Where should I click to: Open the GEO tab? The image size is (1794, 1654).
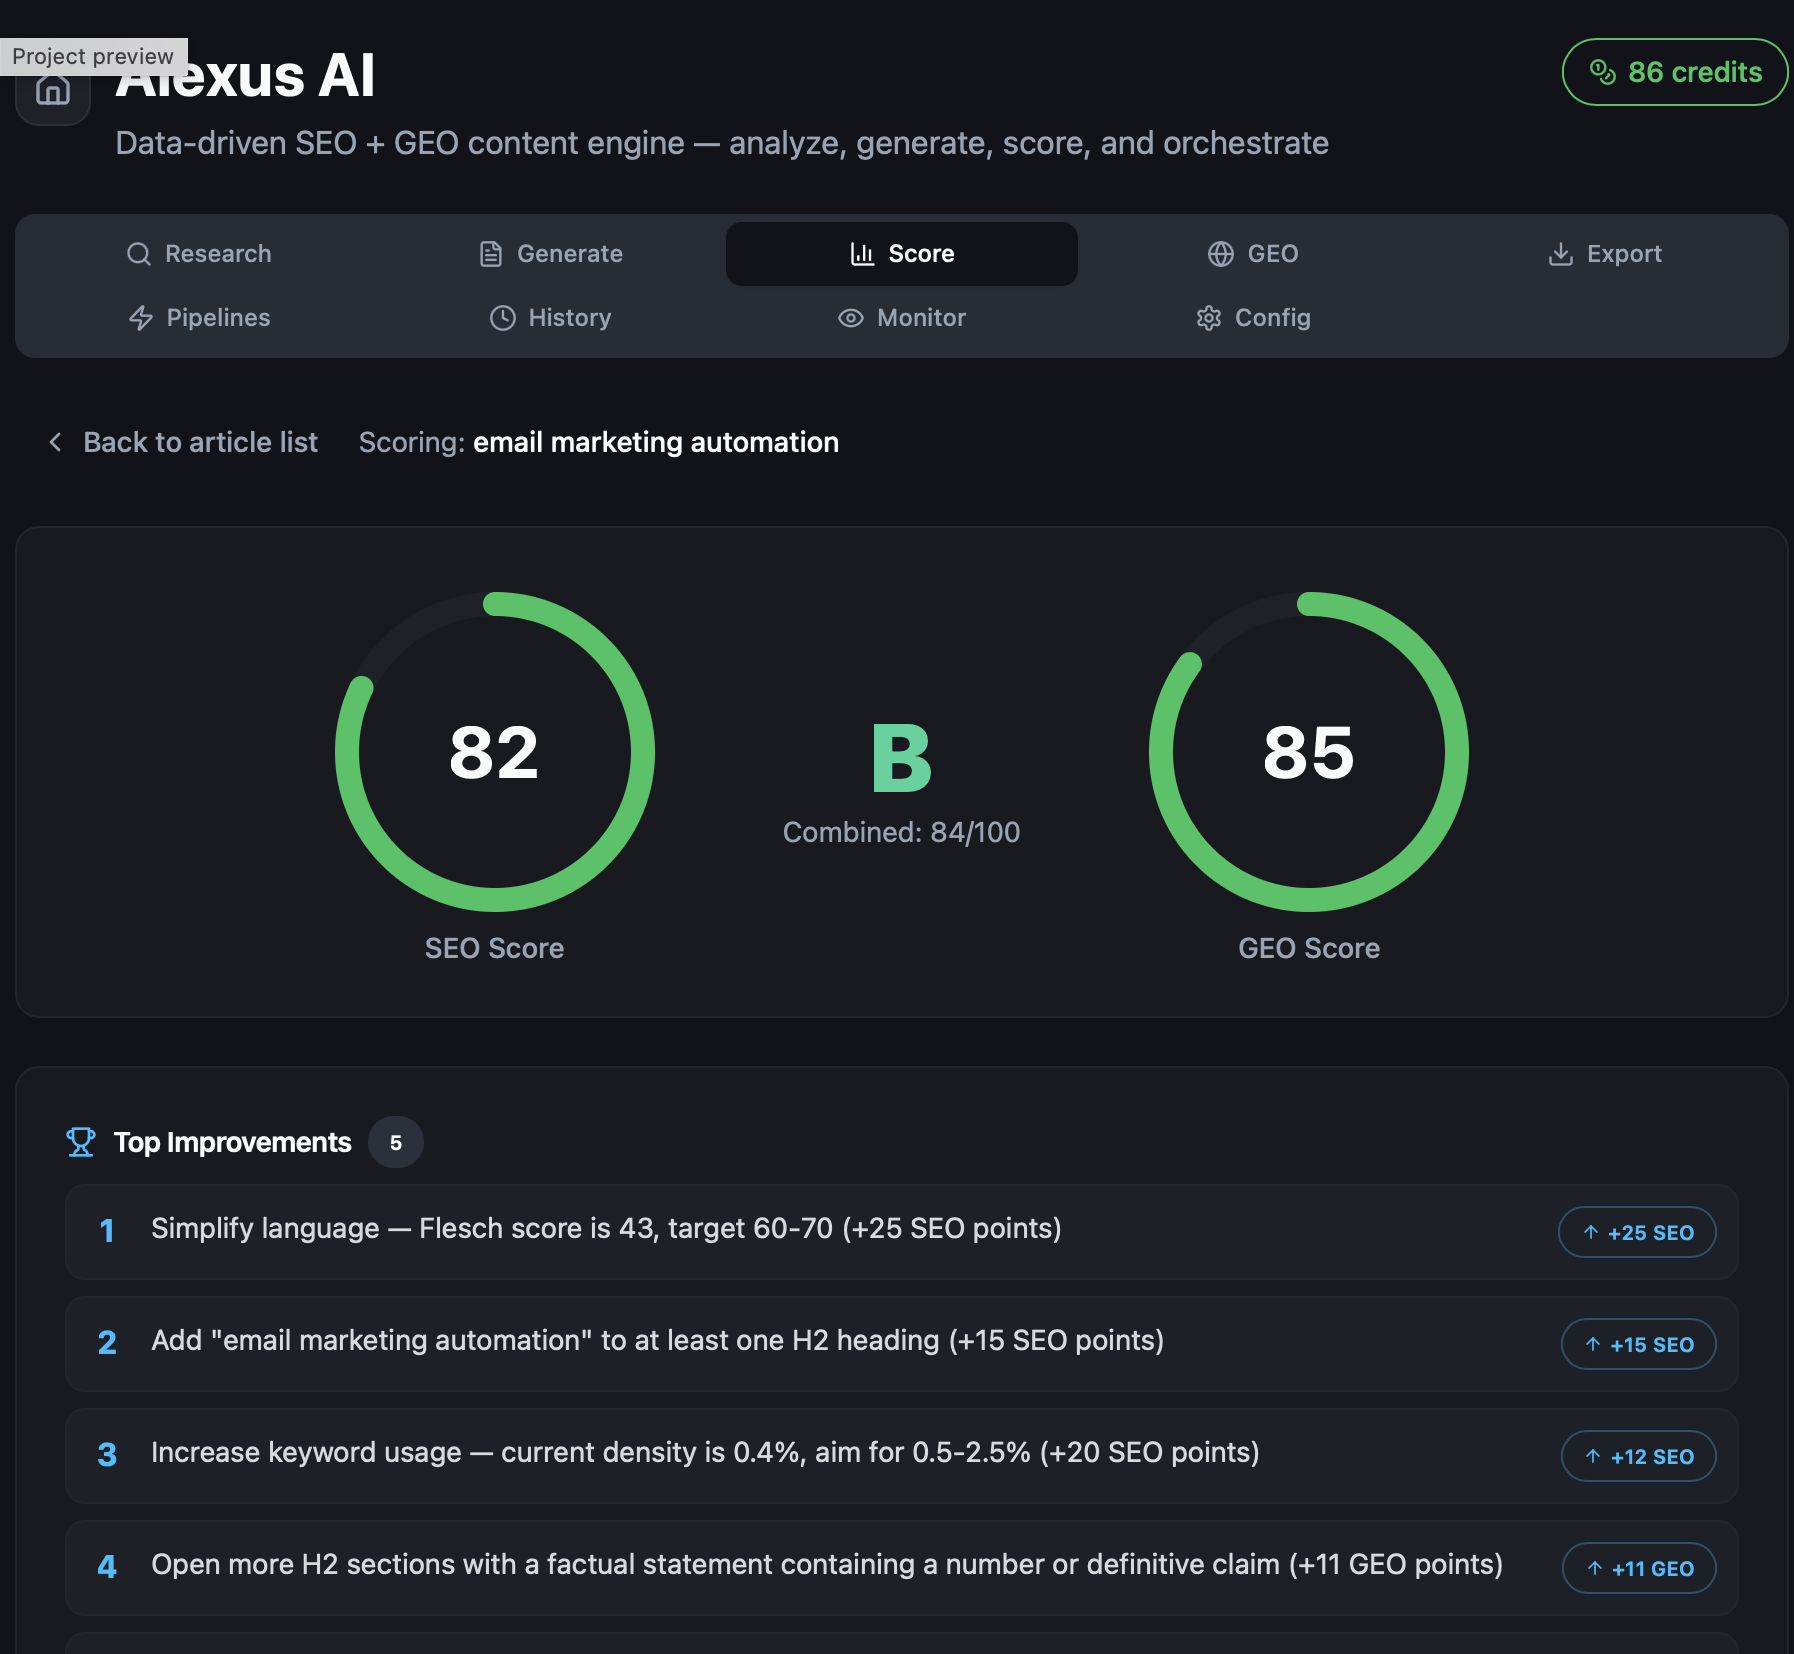(x=1253, y=254)
